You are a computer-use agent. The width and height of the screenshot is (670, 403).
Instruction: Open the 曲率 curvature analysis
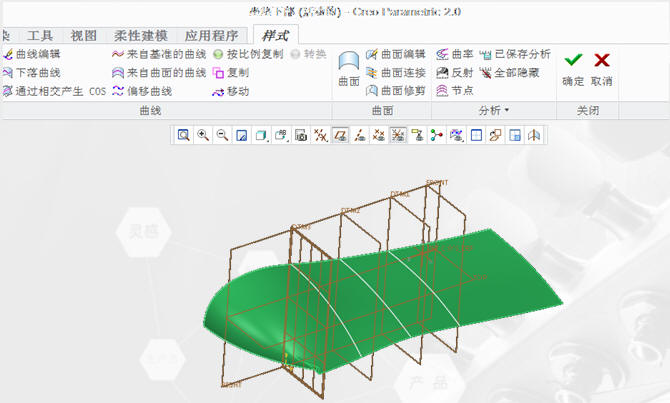point(455,54)
